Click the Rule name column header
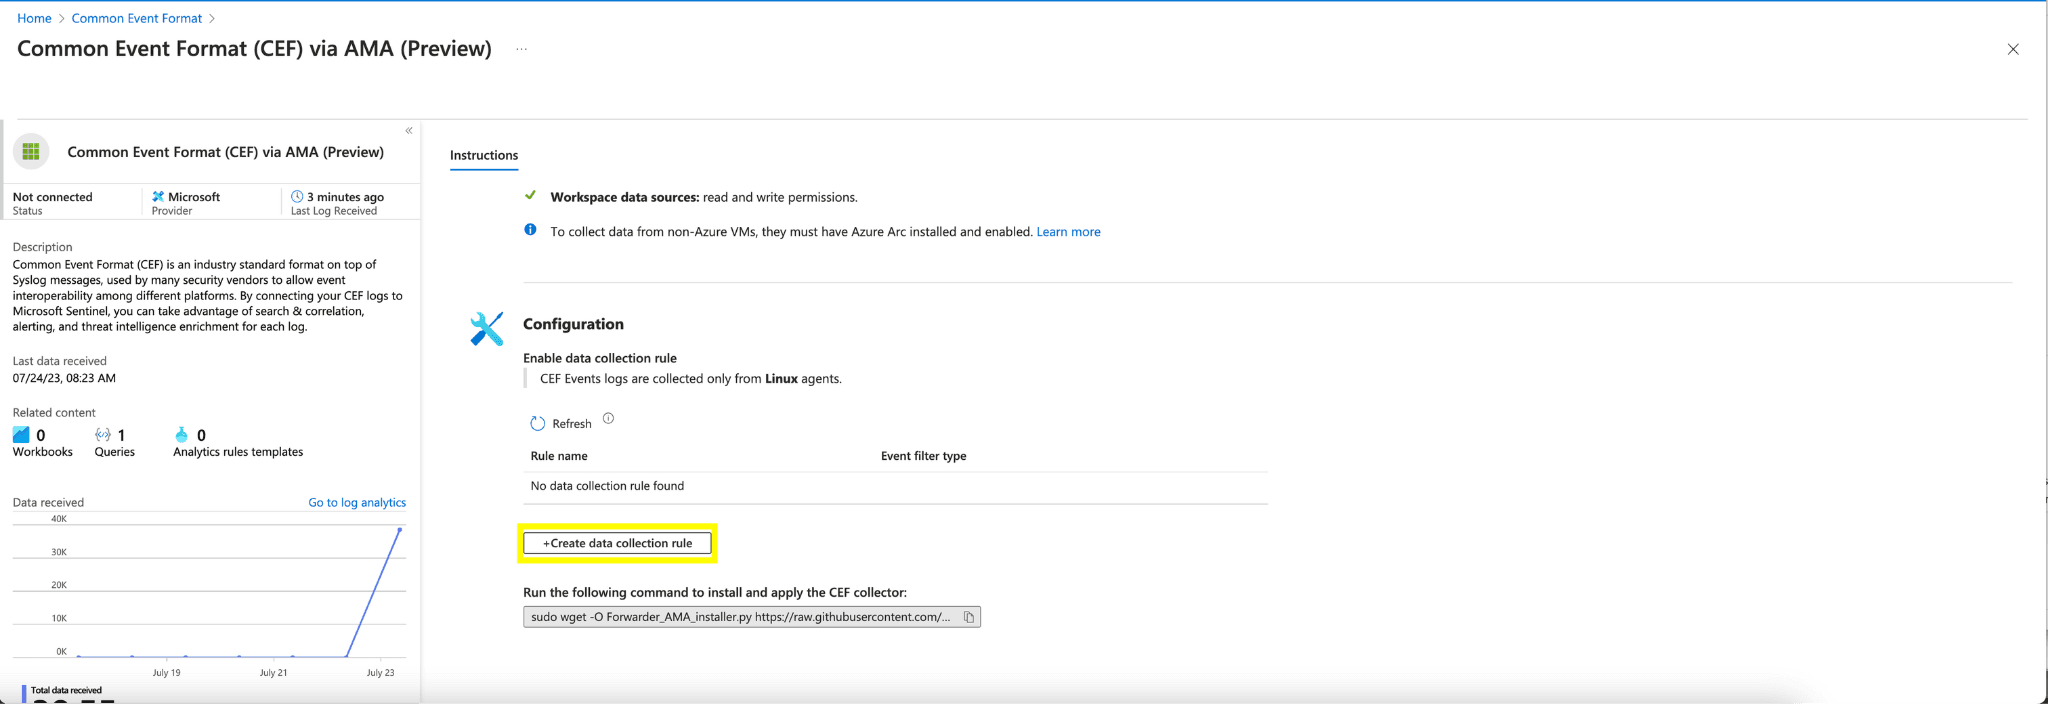2048x704 pixels. 559,456
